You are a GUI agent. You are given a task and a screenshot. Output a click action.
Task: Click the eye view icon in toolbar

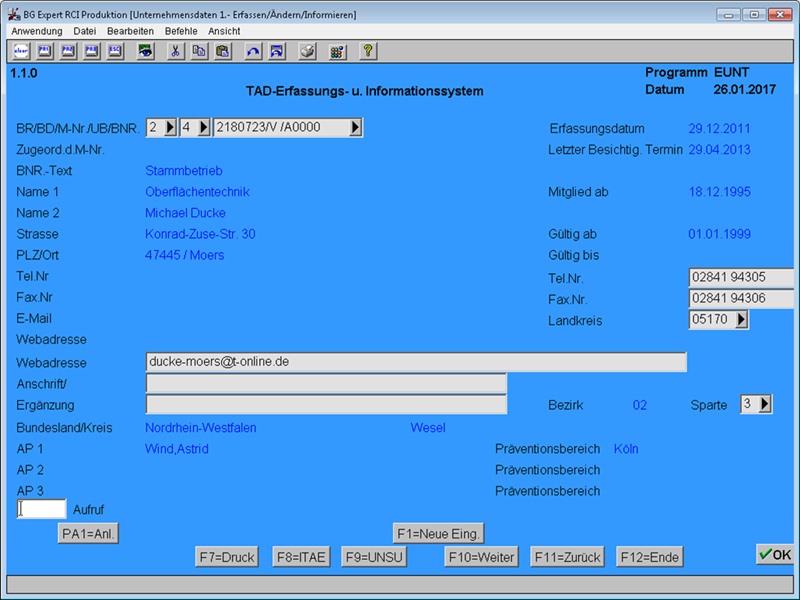point(146,51)
